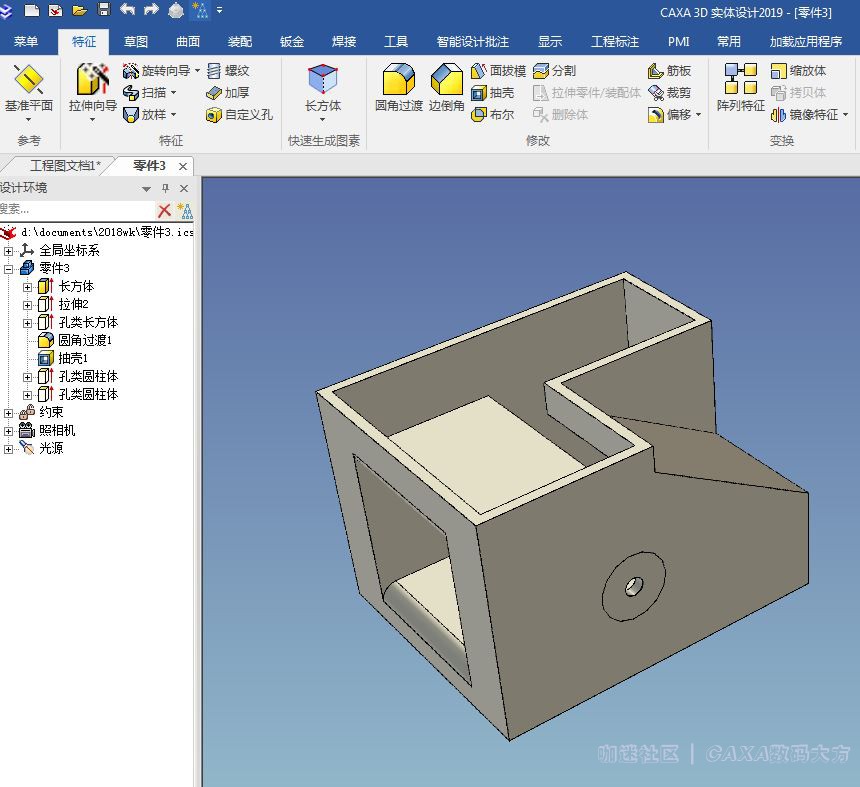The image size is (860, 787).
Task: Click the 拉伸向导 extrude wizard icon
Action: point(92,82)
